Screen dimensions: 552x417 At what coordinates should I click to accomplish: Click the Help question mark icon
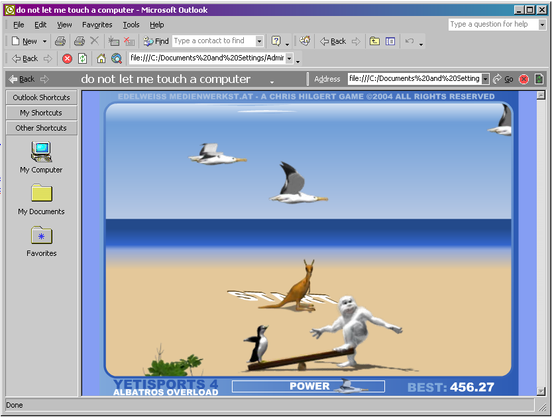pos(276,41)
